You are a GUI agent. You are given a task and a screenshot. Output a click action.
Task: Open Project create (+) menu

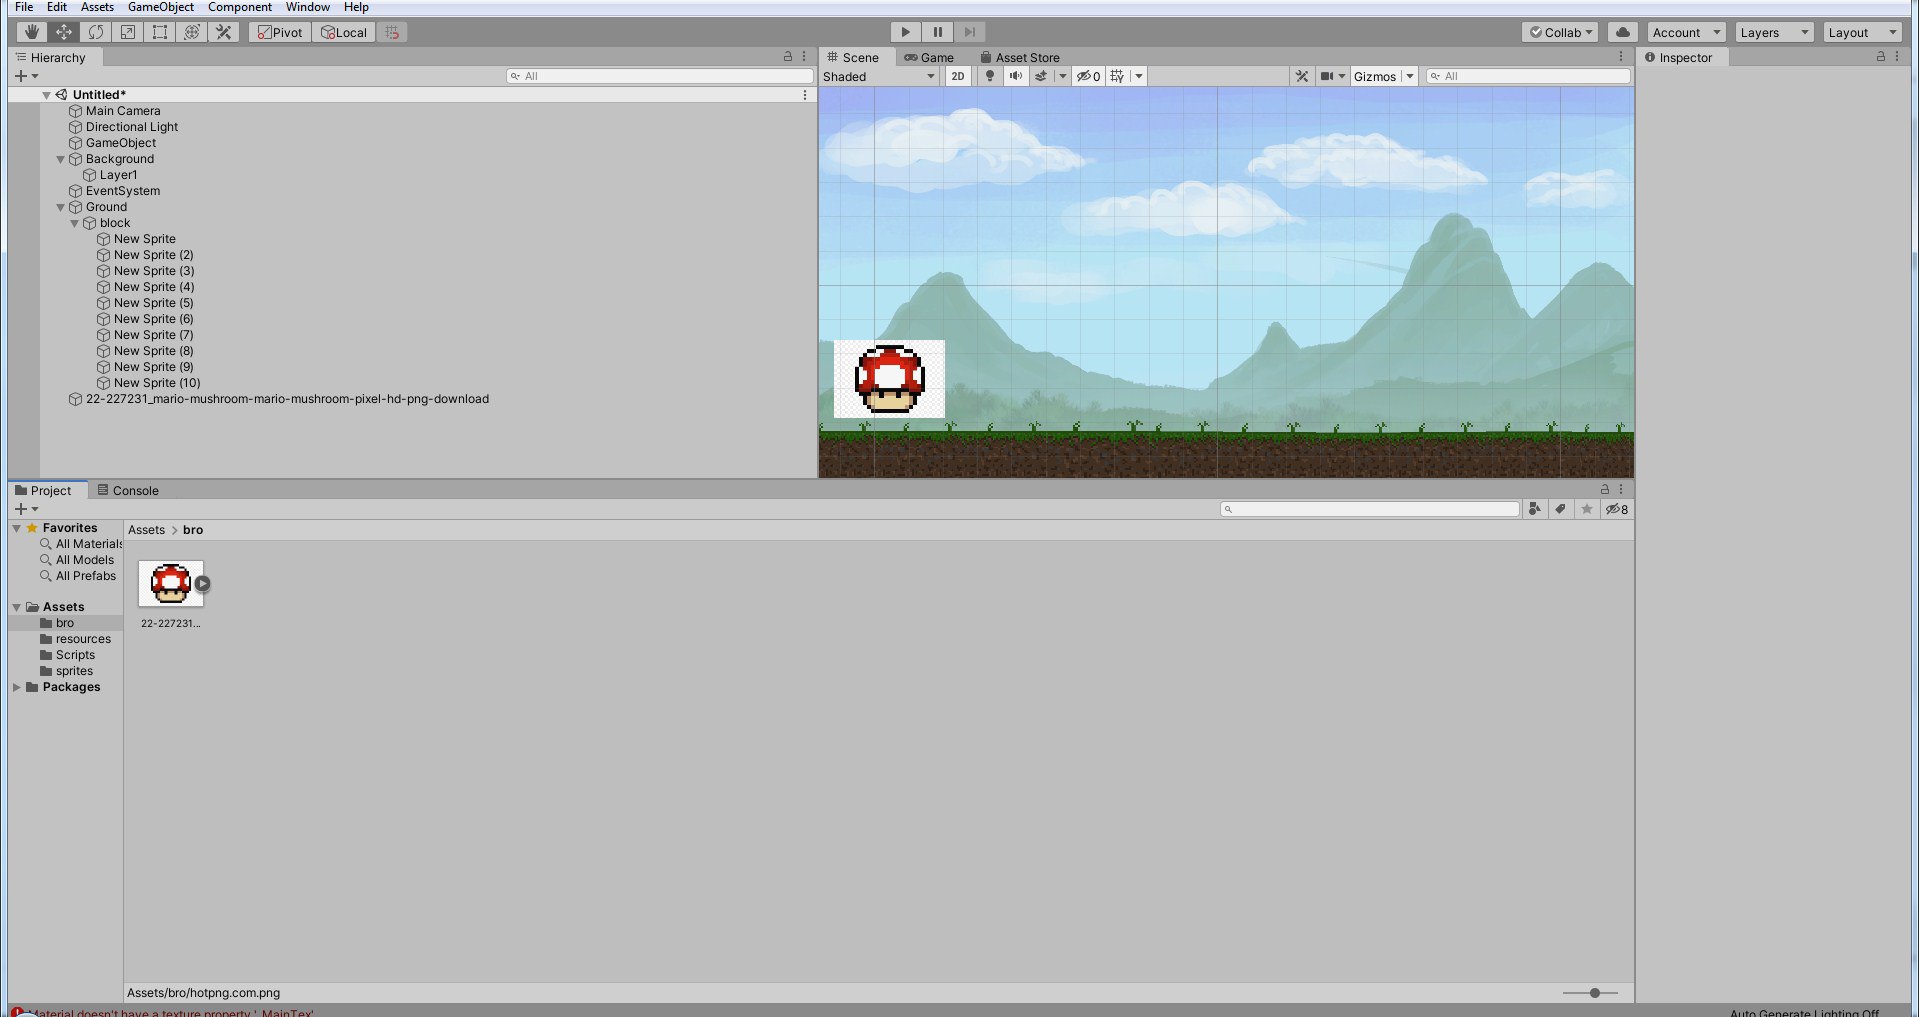click(x=26, y=509)
